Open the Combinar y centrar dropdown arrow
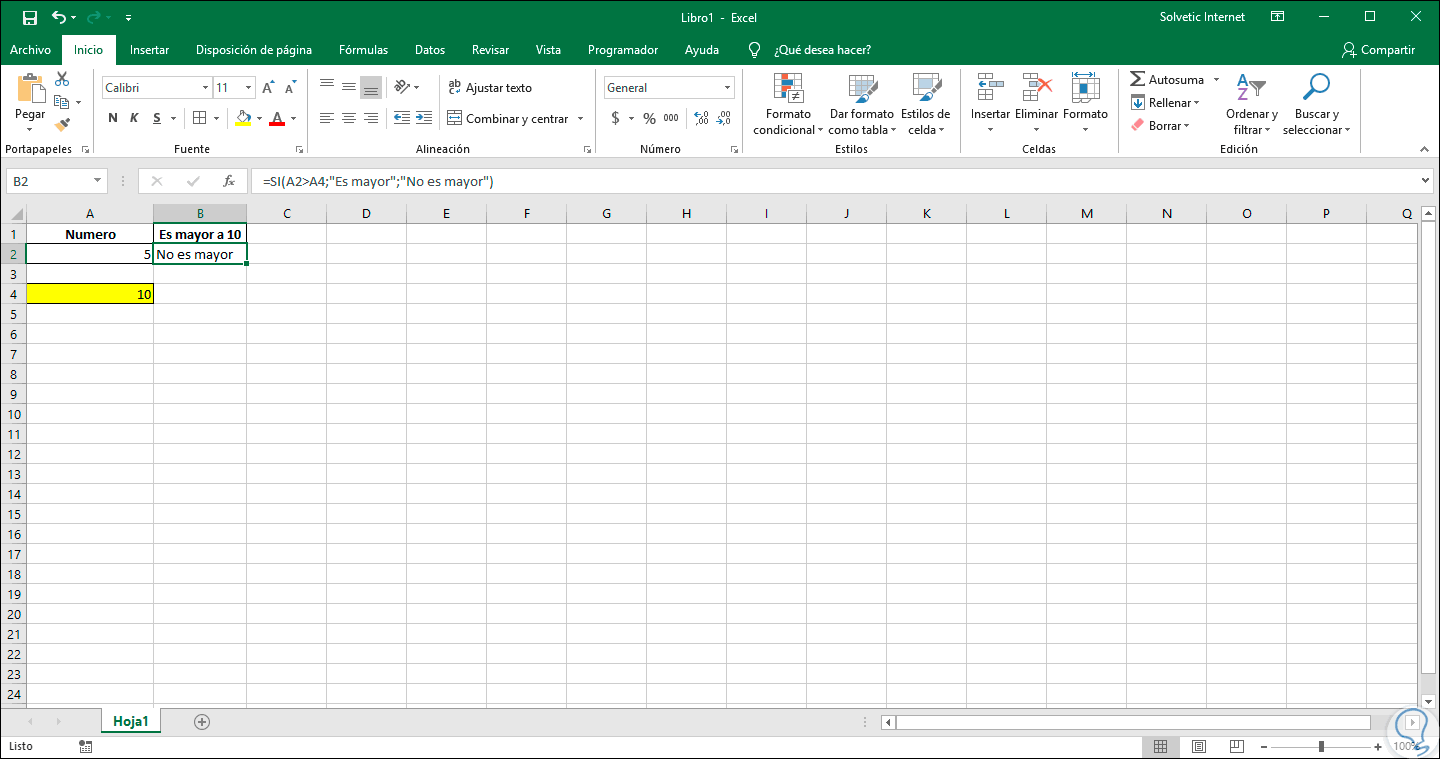This screenshot has width=1440, height=759. click(x=580, y=118)
